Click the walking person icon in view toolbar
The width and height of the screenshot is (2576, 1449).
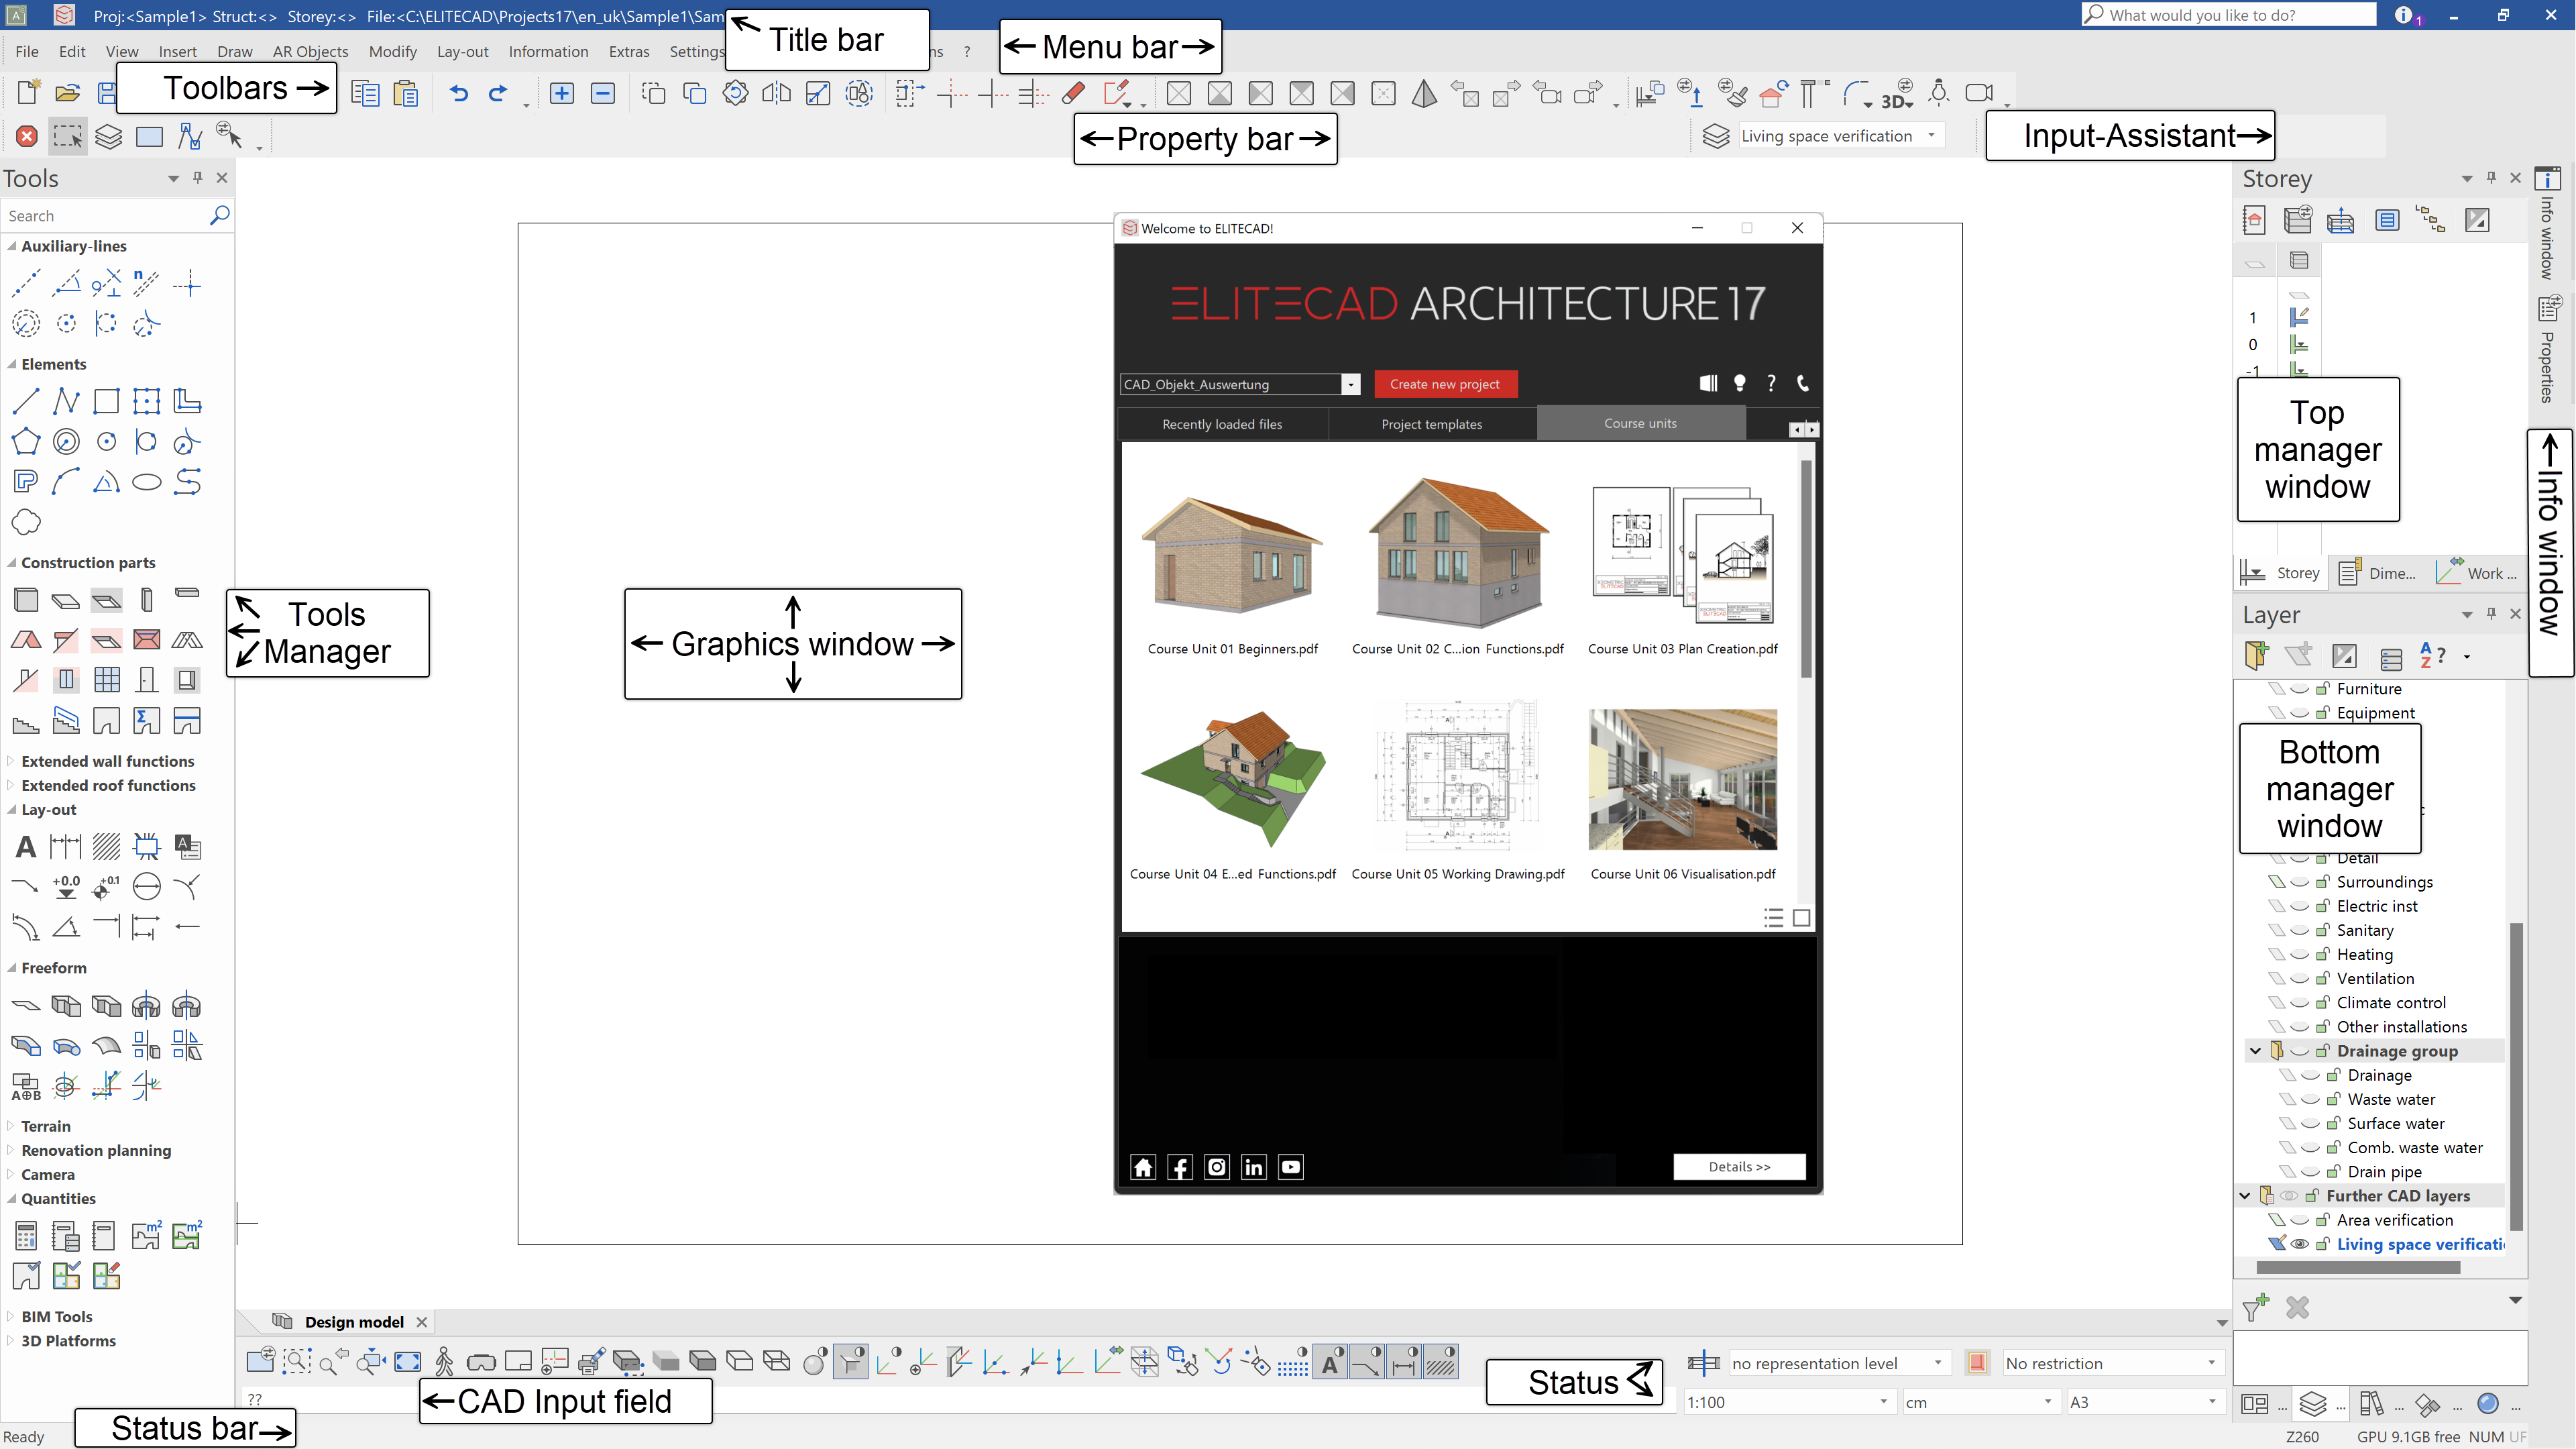tap(444, 1361)
